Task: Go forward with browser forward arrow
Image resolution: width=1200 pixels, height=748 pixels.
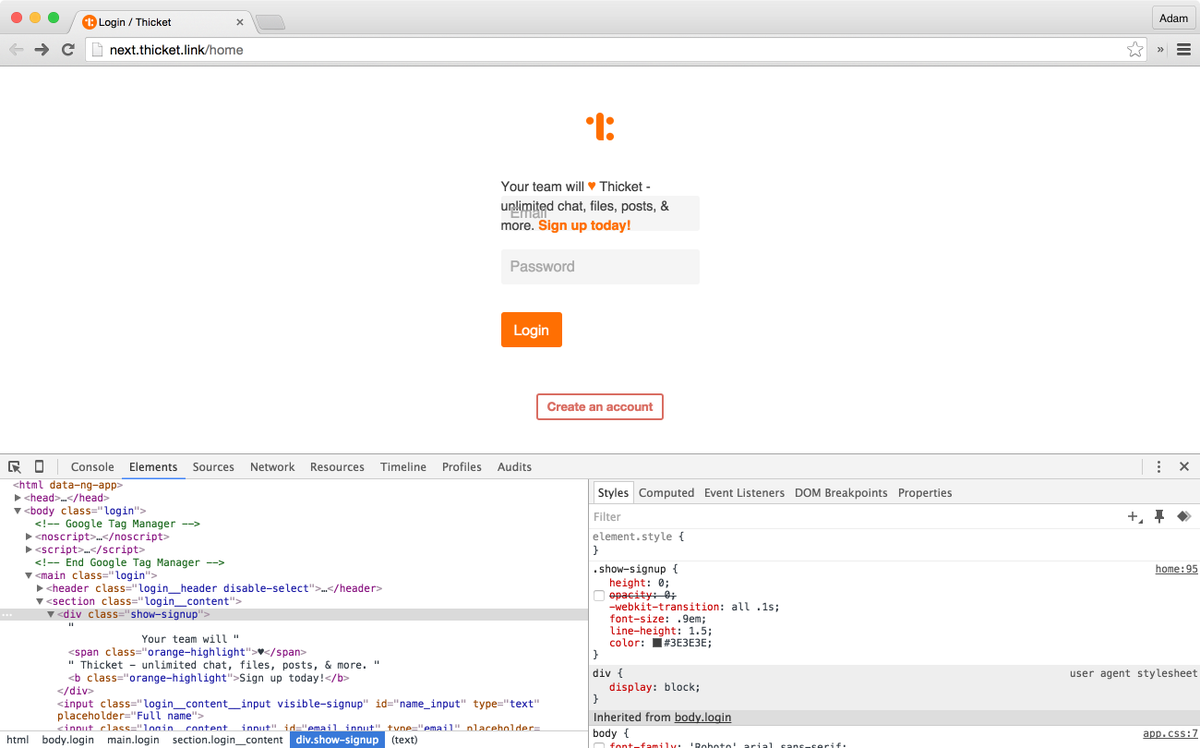Action: [x=42, y=49]
